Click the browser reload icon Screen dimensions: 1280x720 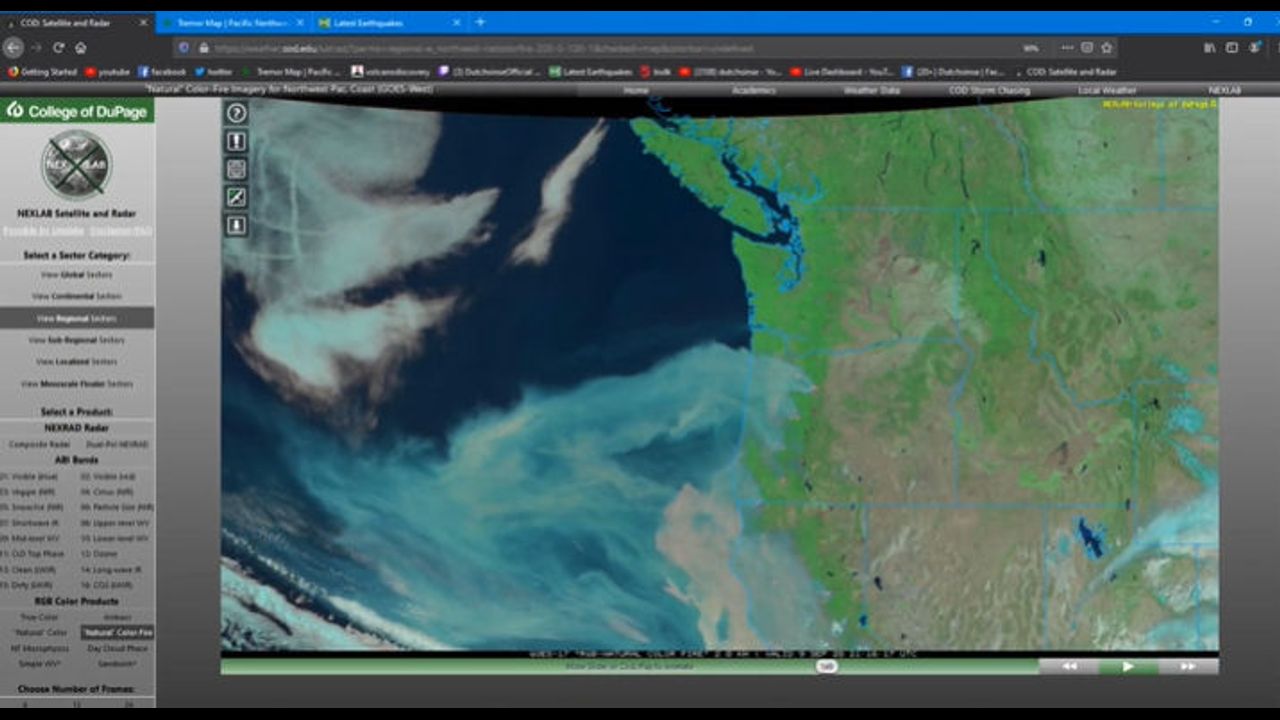pyautogui.click(x=59, y=47)
